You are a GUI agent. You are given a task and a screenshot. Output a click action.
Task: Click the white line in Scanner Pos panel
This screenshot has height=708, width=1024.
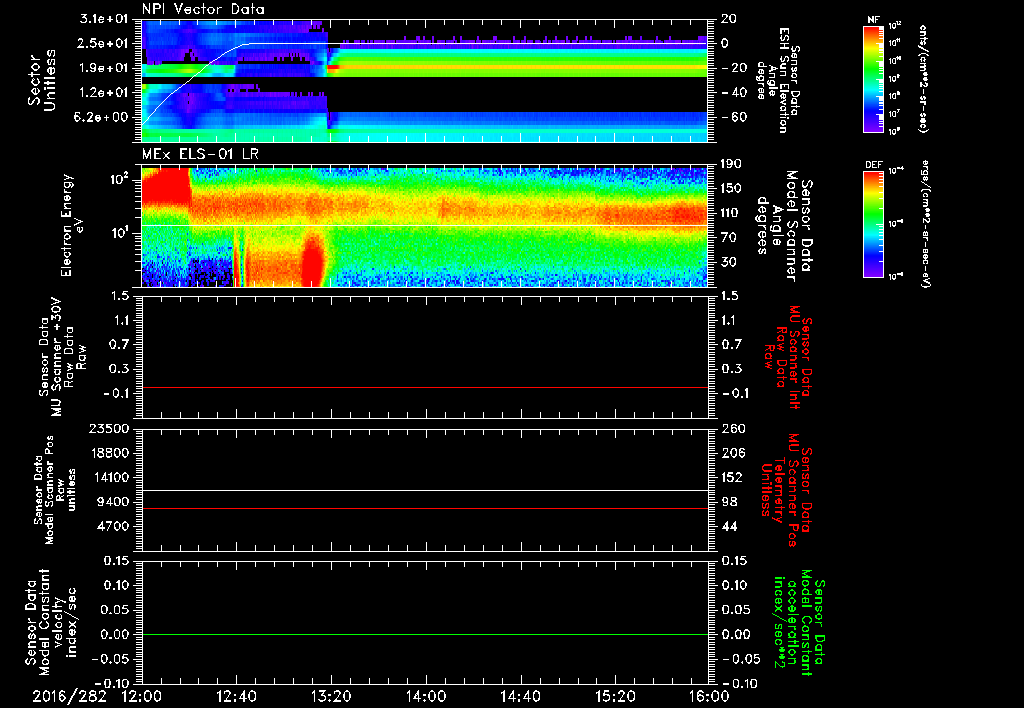point(425,490)
